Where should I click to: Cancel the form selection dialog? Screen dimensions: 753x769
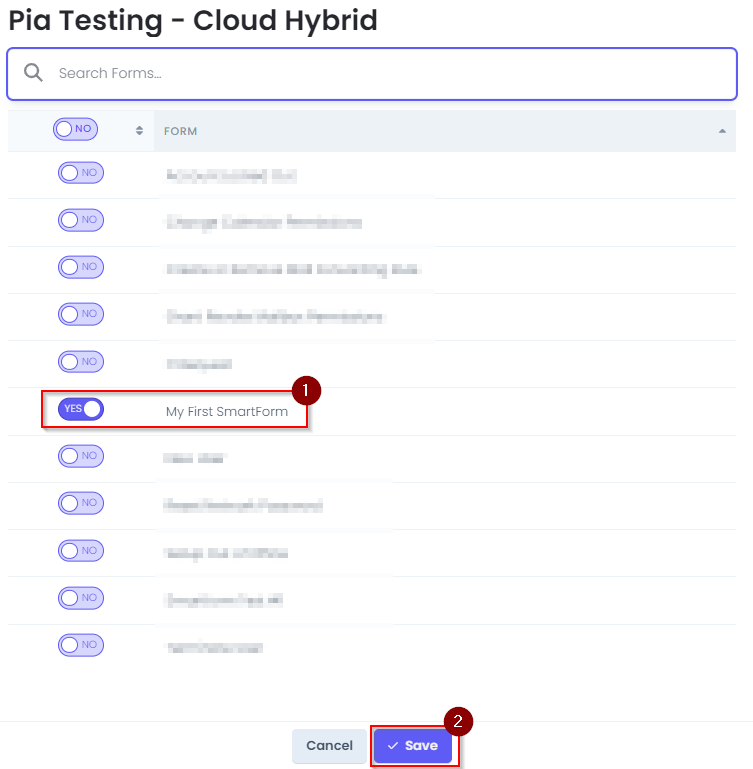coord(329,746)
